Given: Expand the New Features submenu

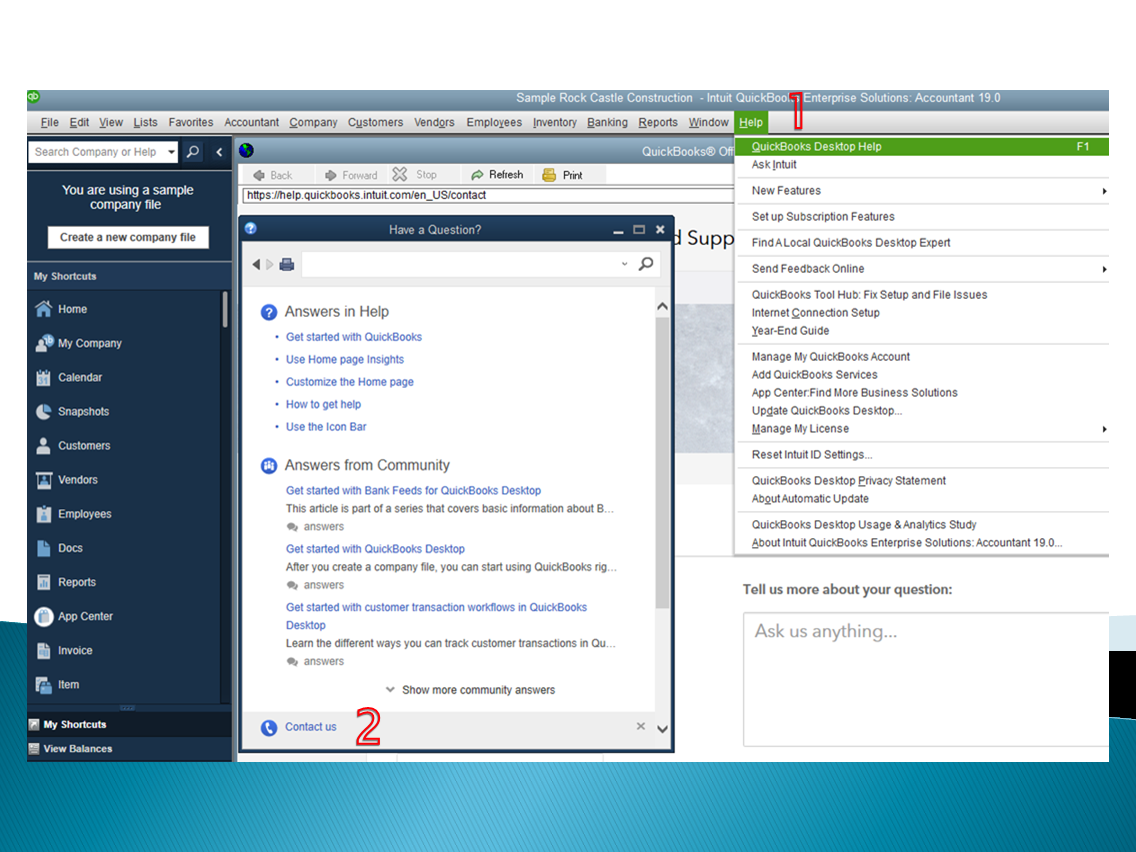Looking at the screenshot, I should tap(1104, 191).
